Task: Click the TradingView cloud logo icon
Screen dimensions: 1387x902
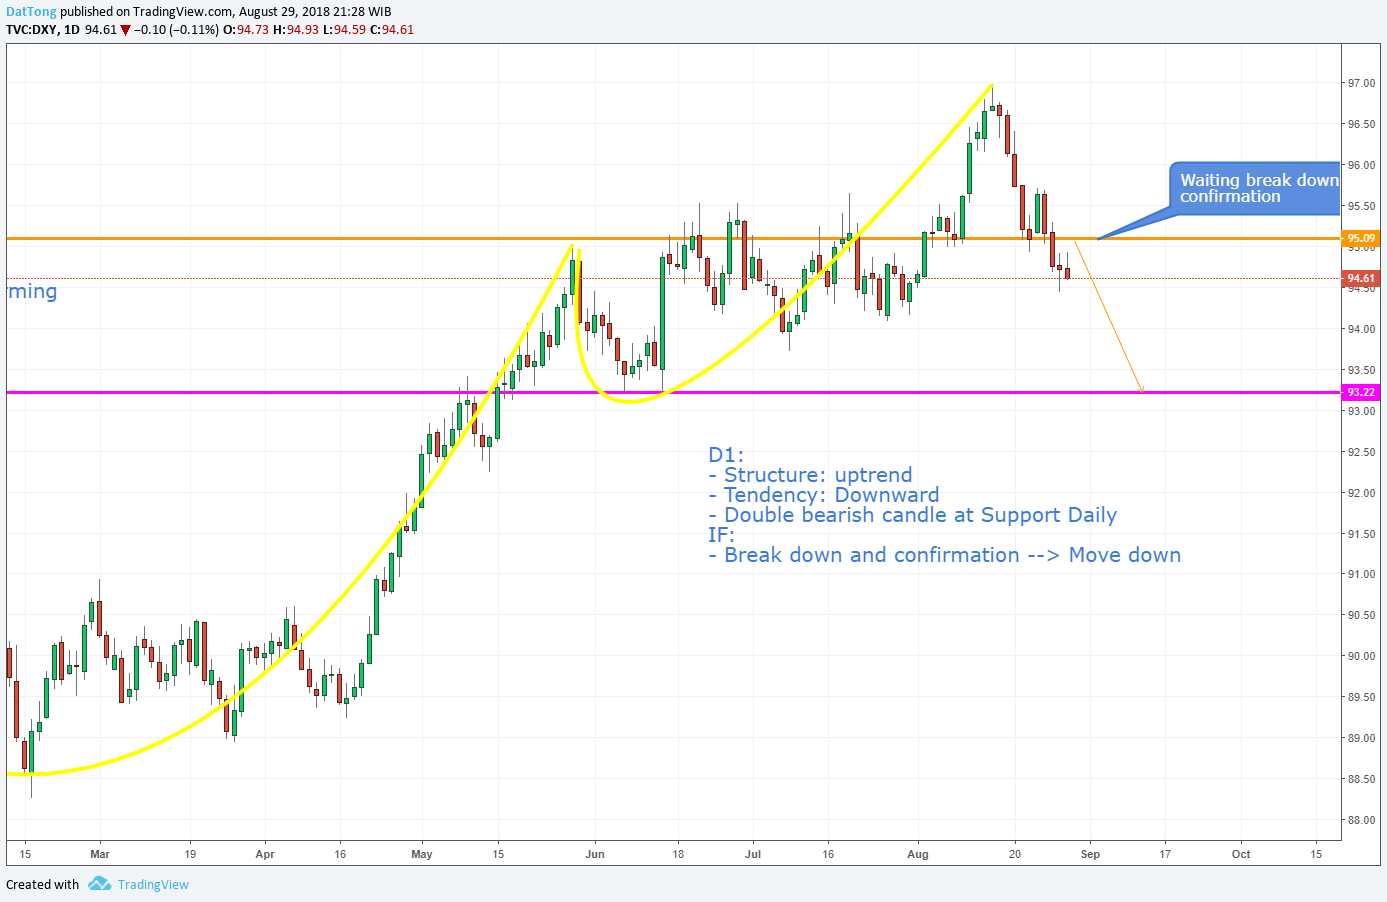Action: point(99,884)
